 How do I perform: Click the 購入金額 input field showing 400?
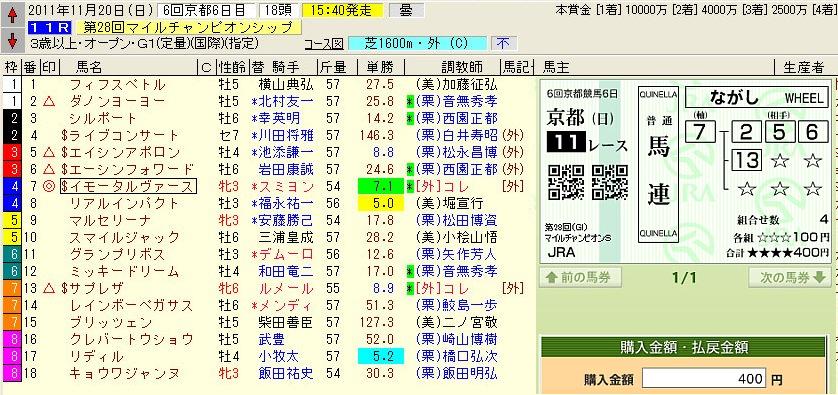704,379
